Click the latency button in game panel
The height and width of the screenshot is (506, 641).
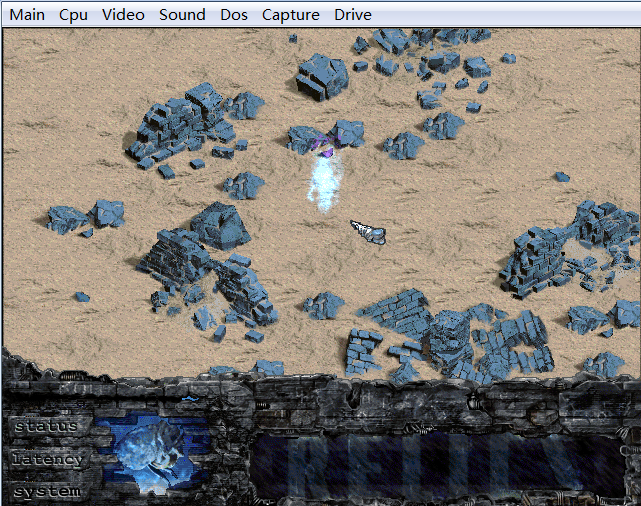[47, 460]
